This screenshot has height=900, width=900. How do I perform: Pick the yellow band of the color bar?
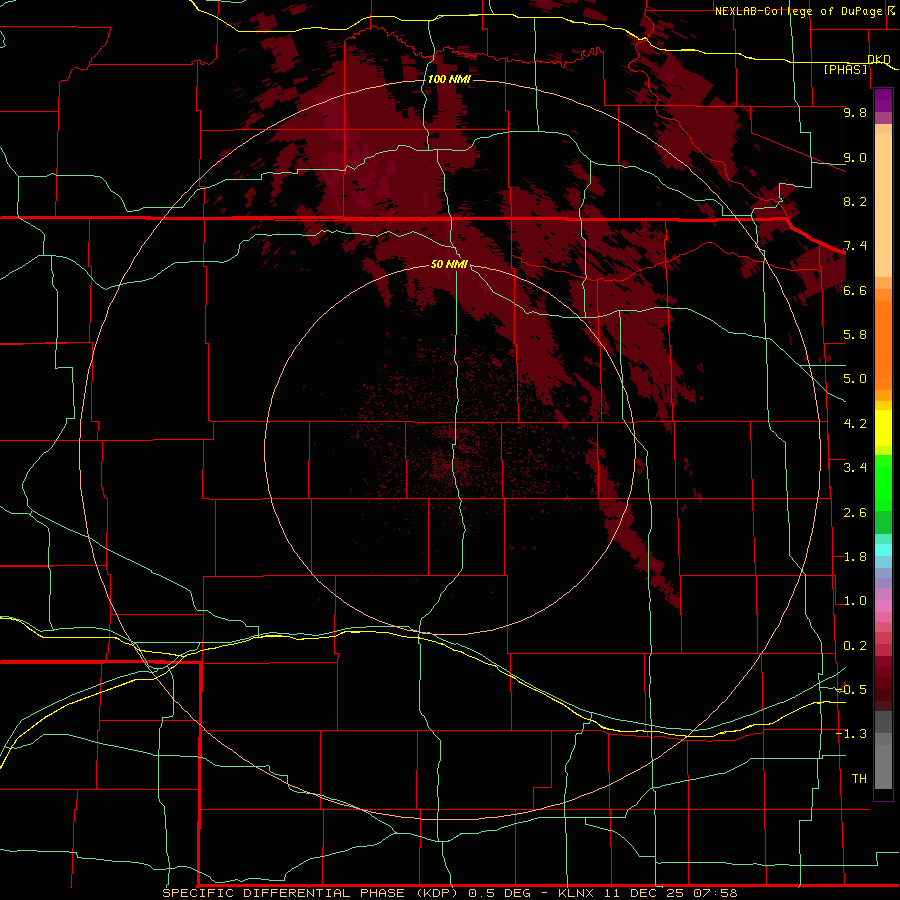[883, 428]
